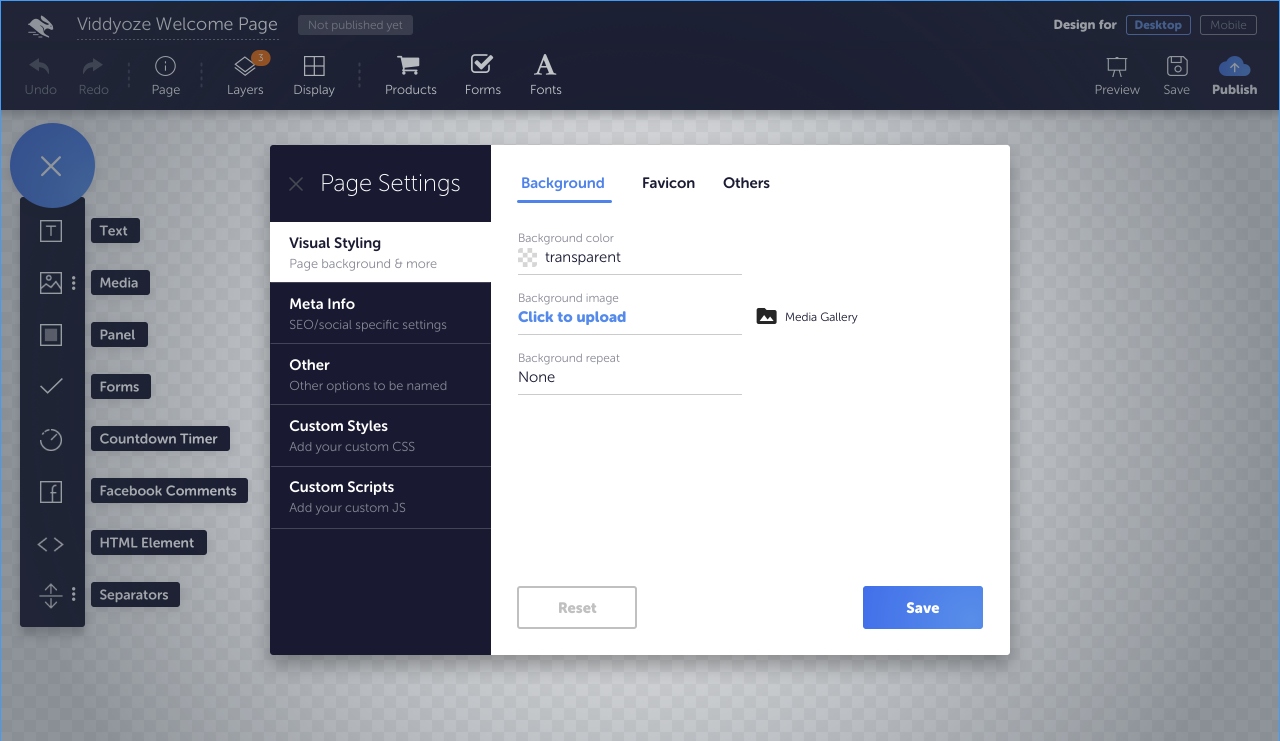Add an HTML Element from sidebar
Screen dimensions: 1280x741
click(51, 543)
